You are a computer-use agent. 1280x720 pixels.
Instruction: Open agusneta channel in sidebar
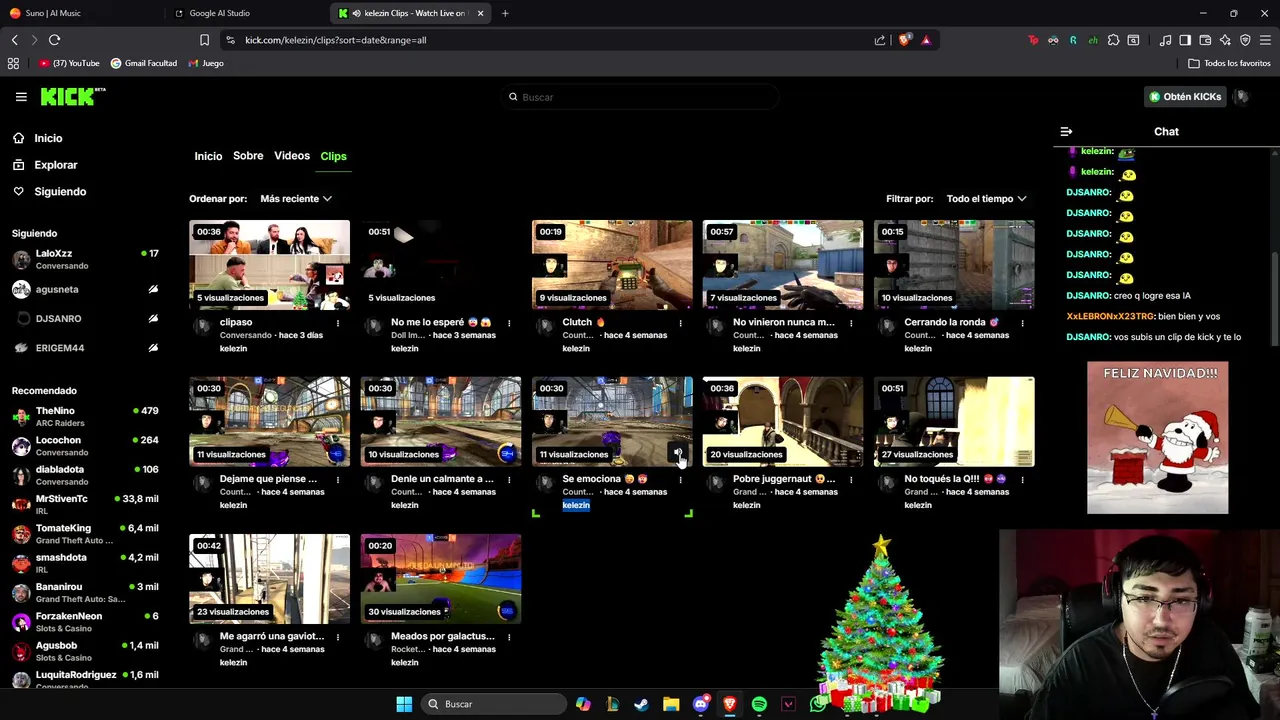click(x=85, y=289)
